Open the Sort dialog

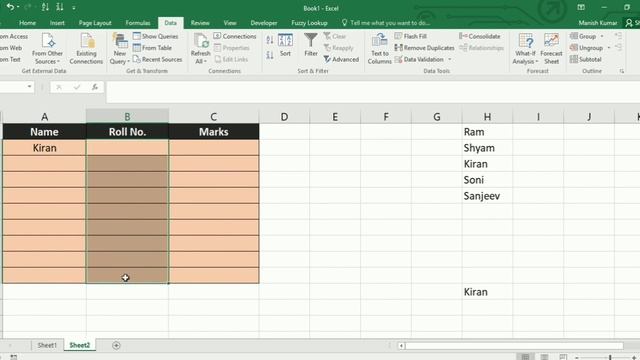pyautogui.click(x=285, y=45)
